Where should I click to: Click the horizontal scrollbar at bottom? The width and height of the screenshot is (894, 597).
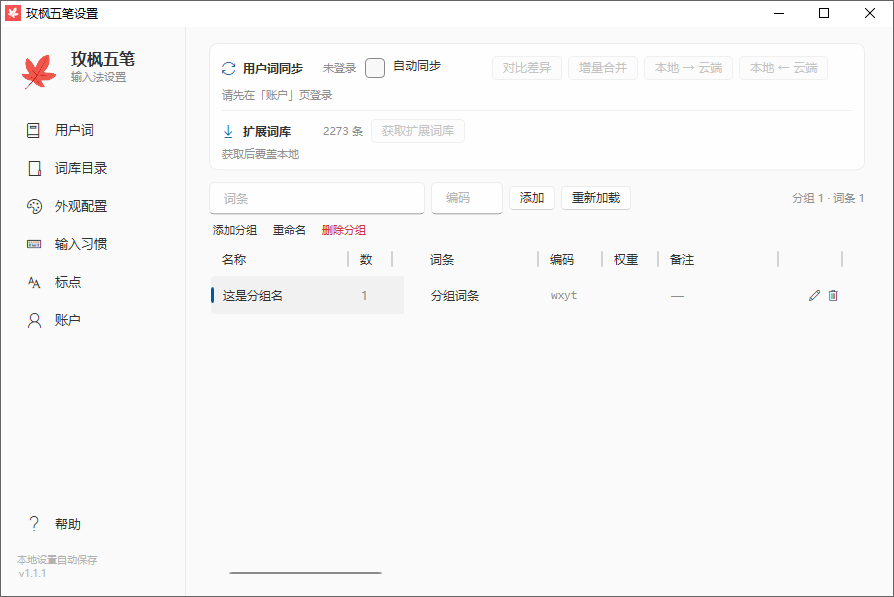click(306, 572)
